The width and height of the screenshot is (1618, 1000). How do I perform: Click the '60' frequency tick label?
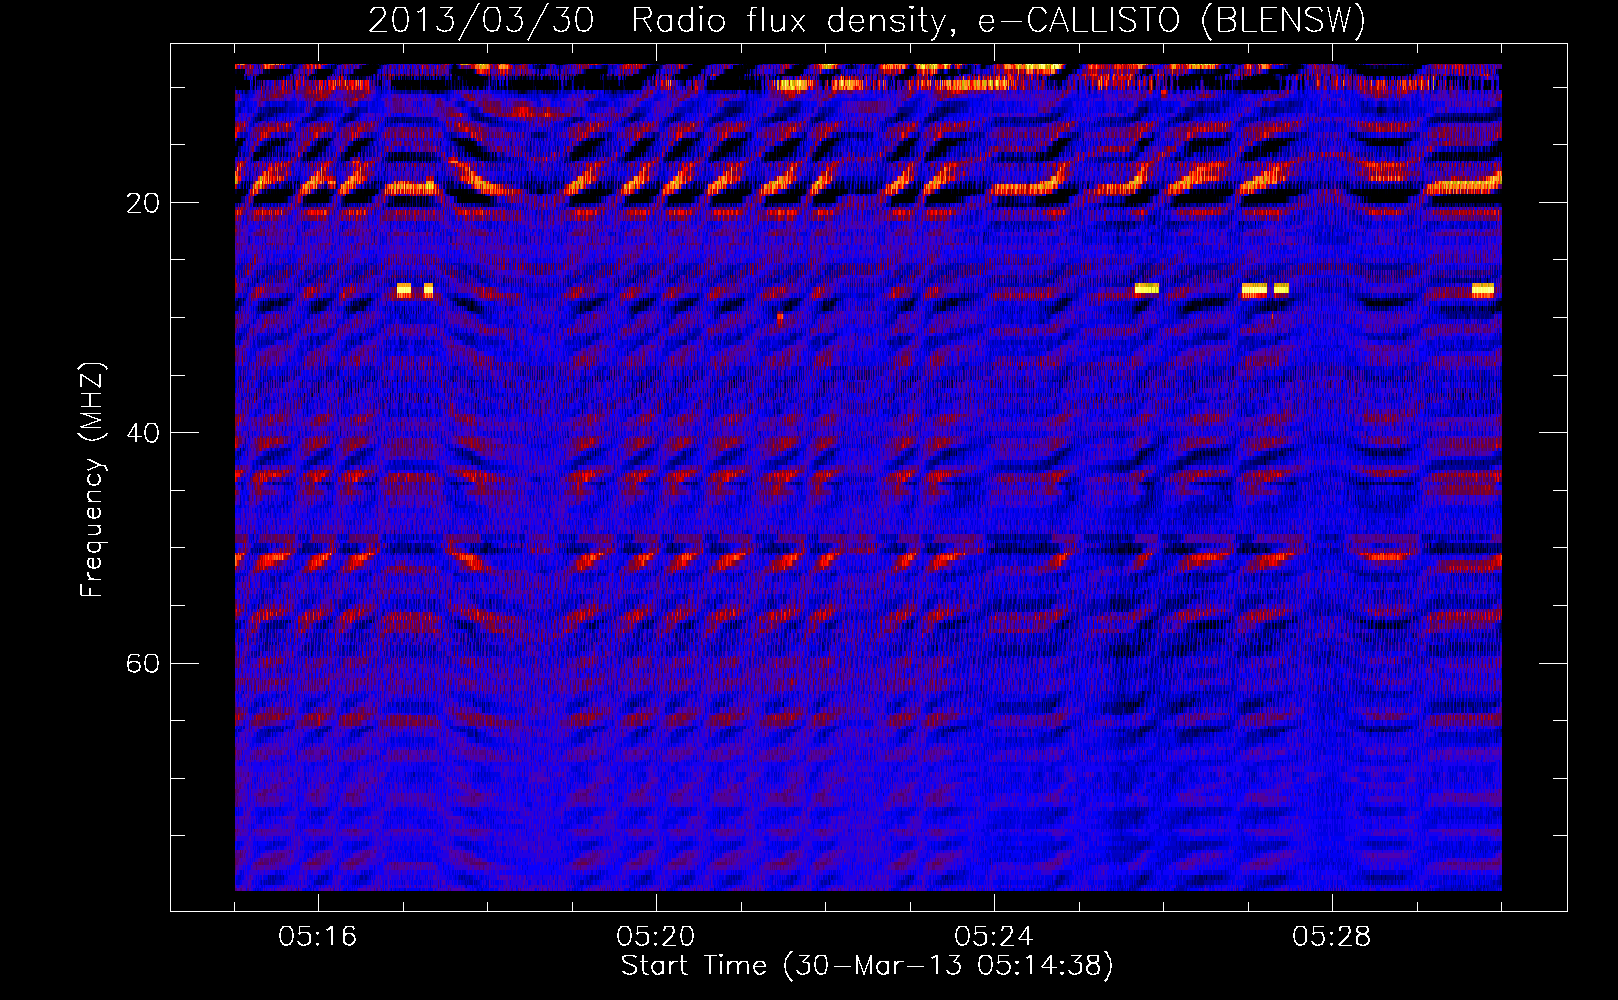pyautogui.click(x=143, y=664)
